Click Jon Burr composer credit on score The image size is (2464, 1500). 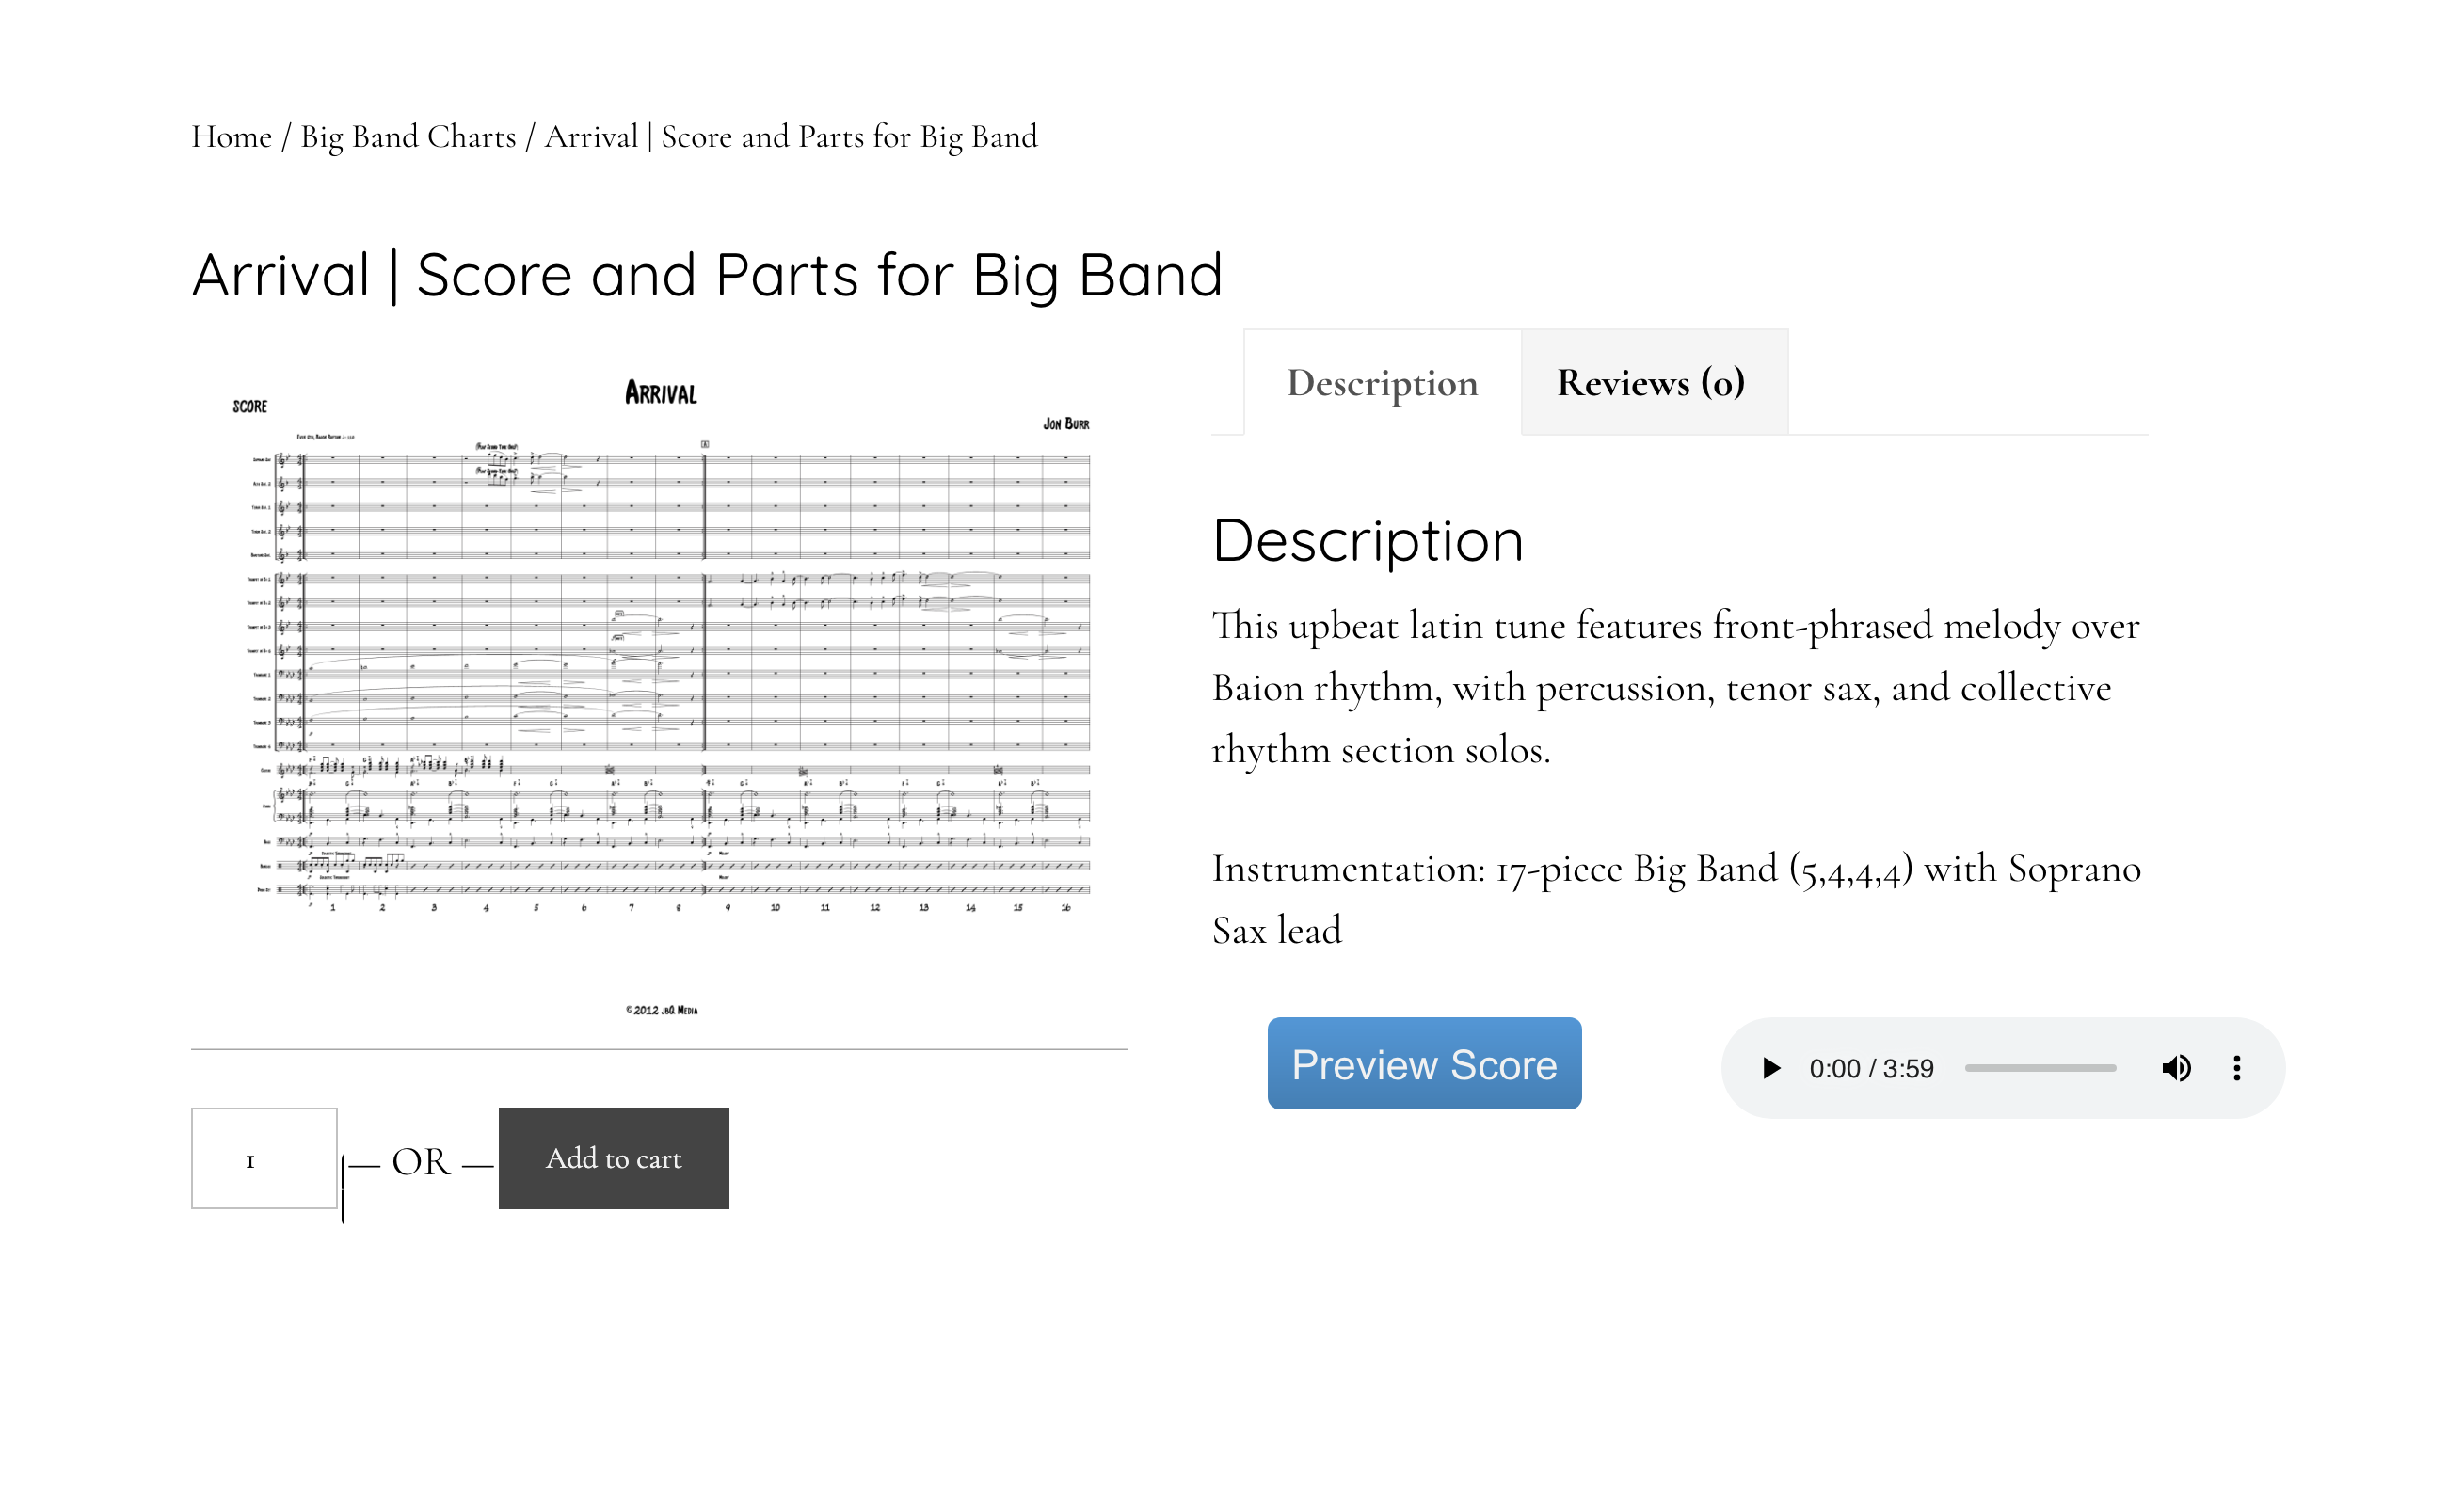(1066, 424)
